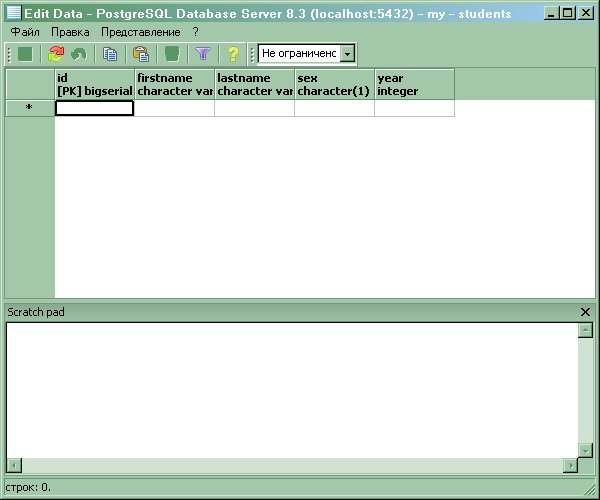Click the empty firstname cell
The width and height of the screenshot is (600, 500).
(x=174, y=108)
